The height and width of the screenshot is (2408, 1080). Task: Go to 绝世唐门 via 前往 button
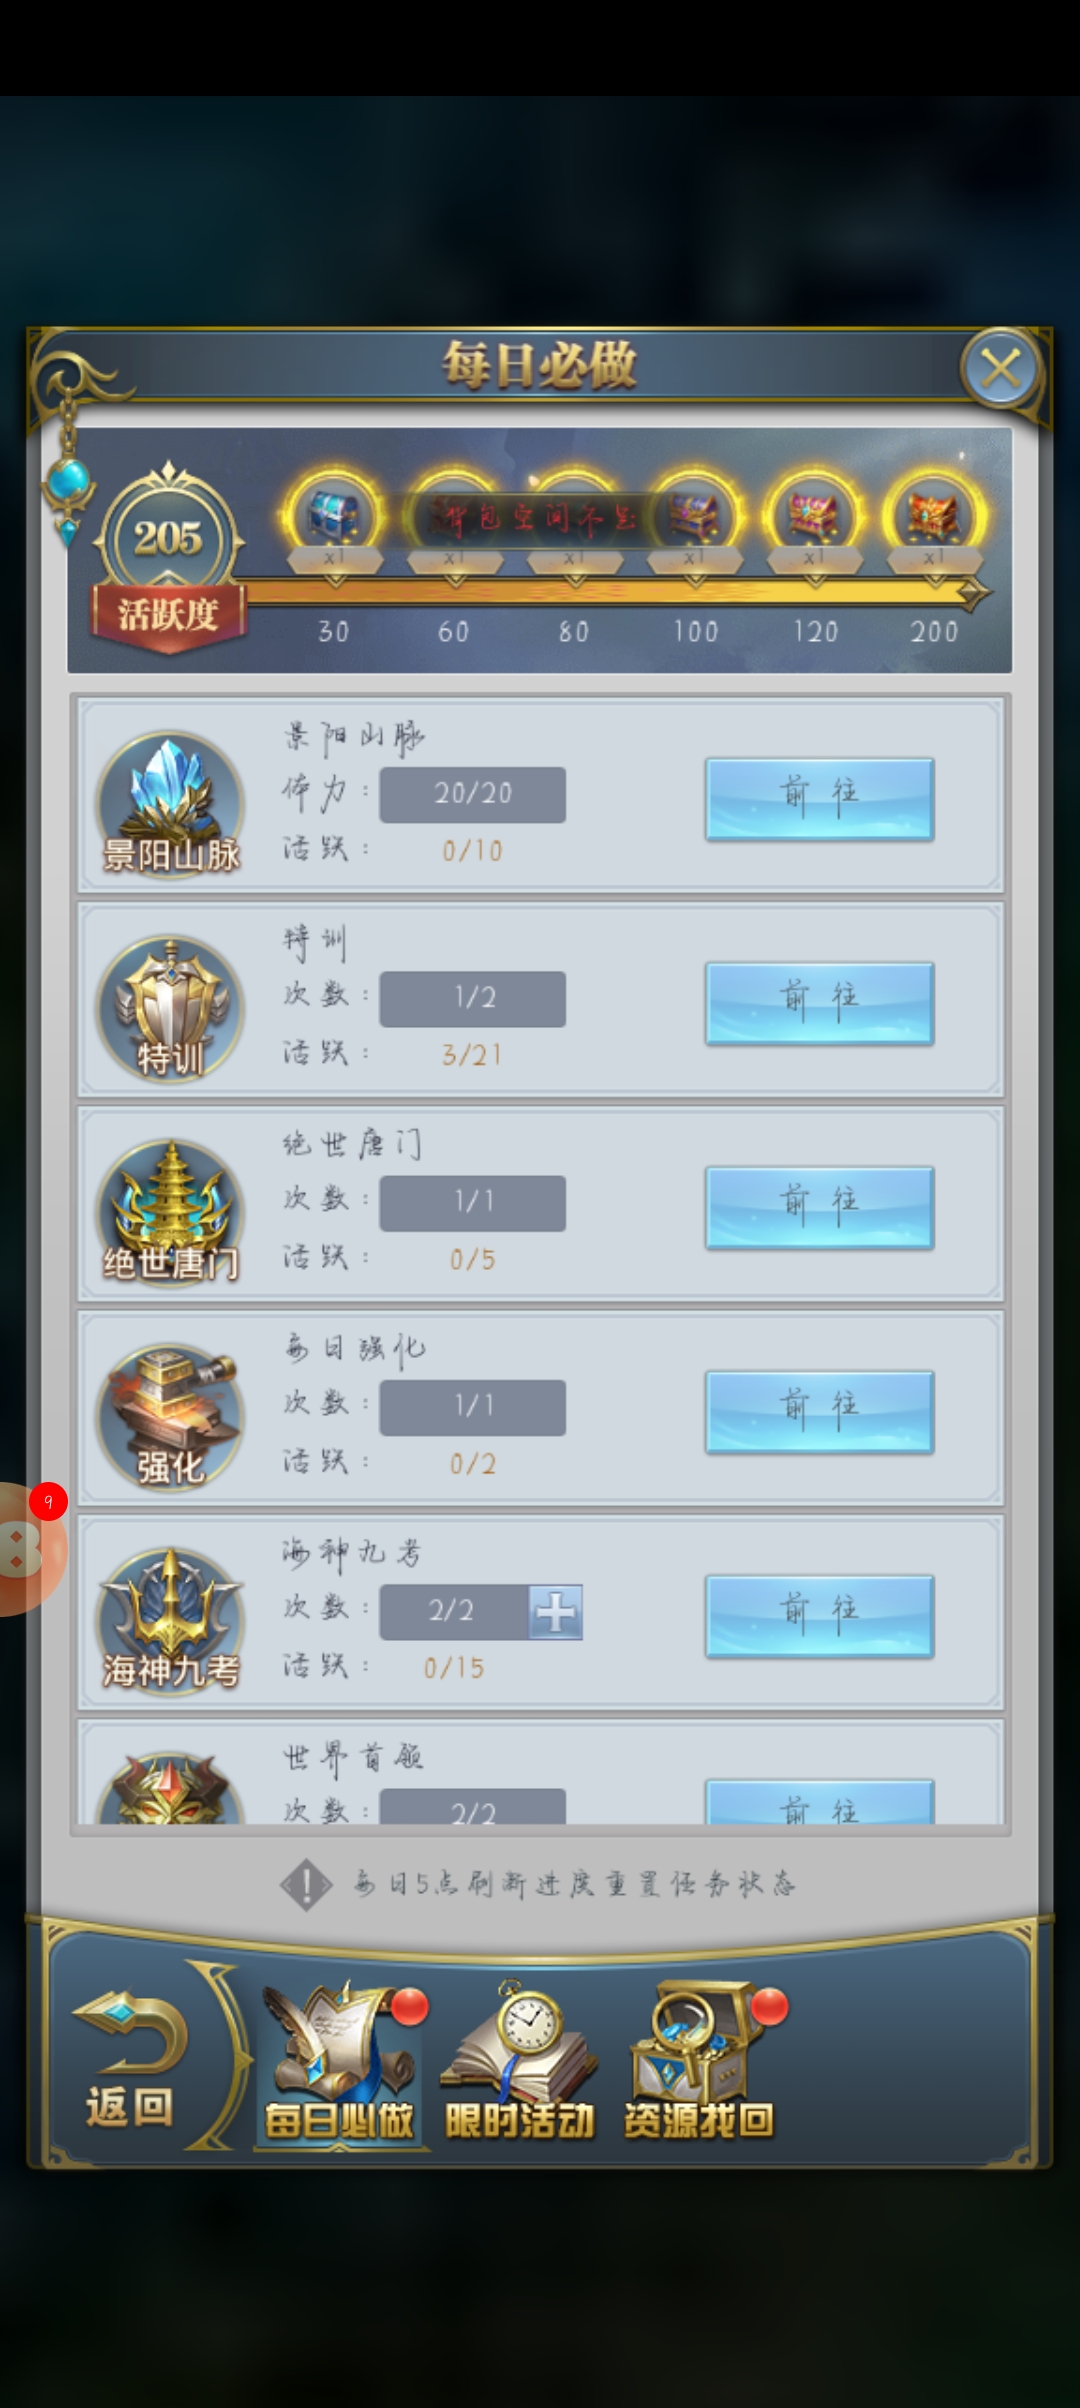tap(820, 1207)
